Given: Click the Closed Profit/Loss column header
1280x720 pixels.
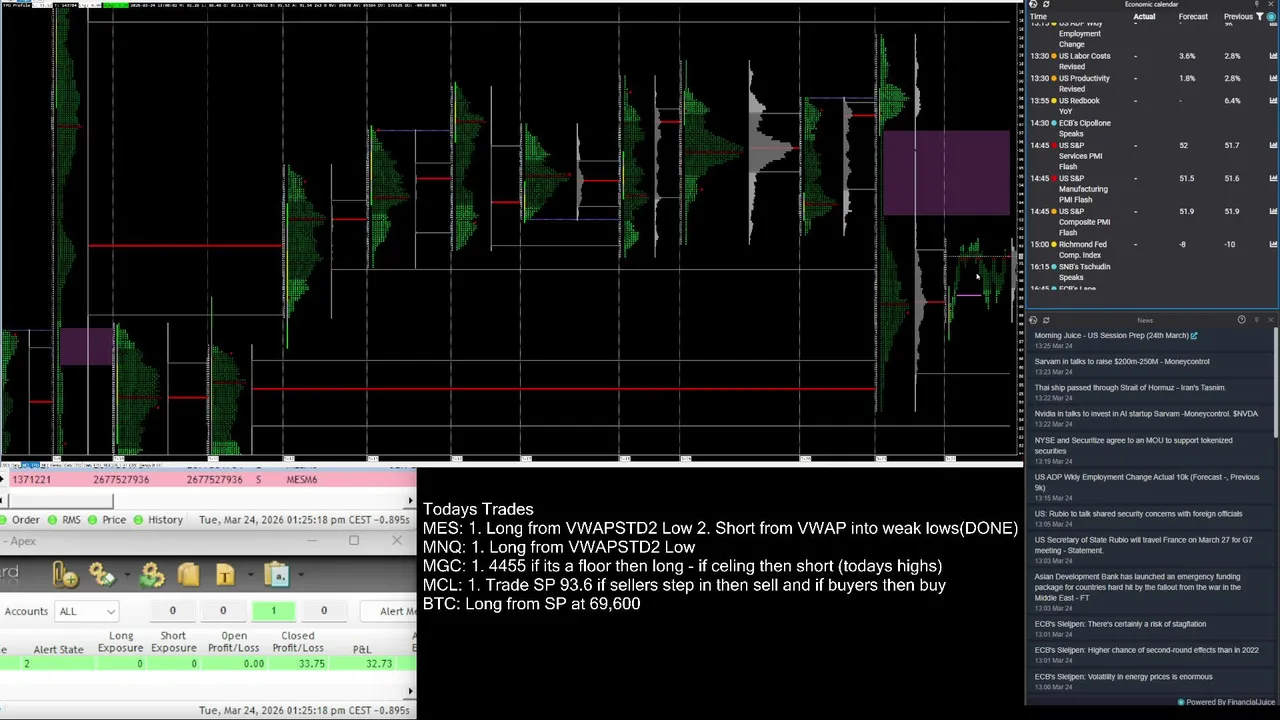Looking at the screenshot, I should [x=298, y=642].
